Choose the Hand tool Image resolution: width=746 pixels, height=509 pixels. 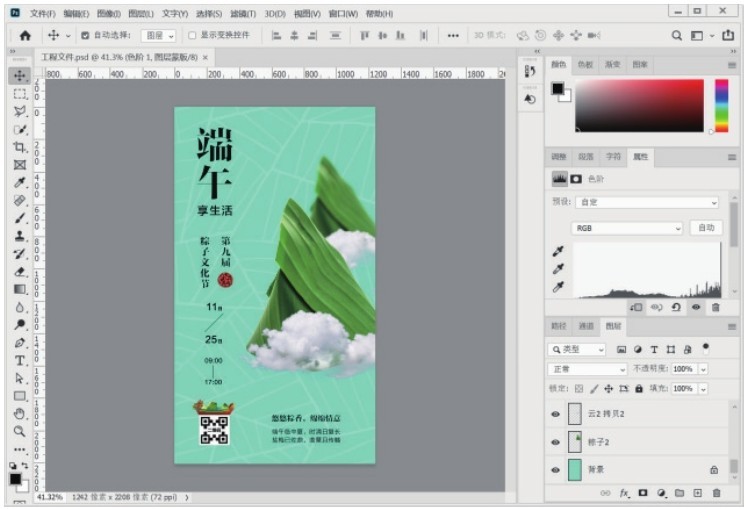point(19,413)
